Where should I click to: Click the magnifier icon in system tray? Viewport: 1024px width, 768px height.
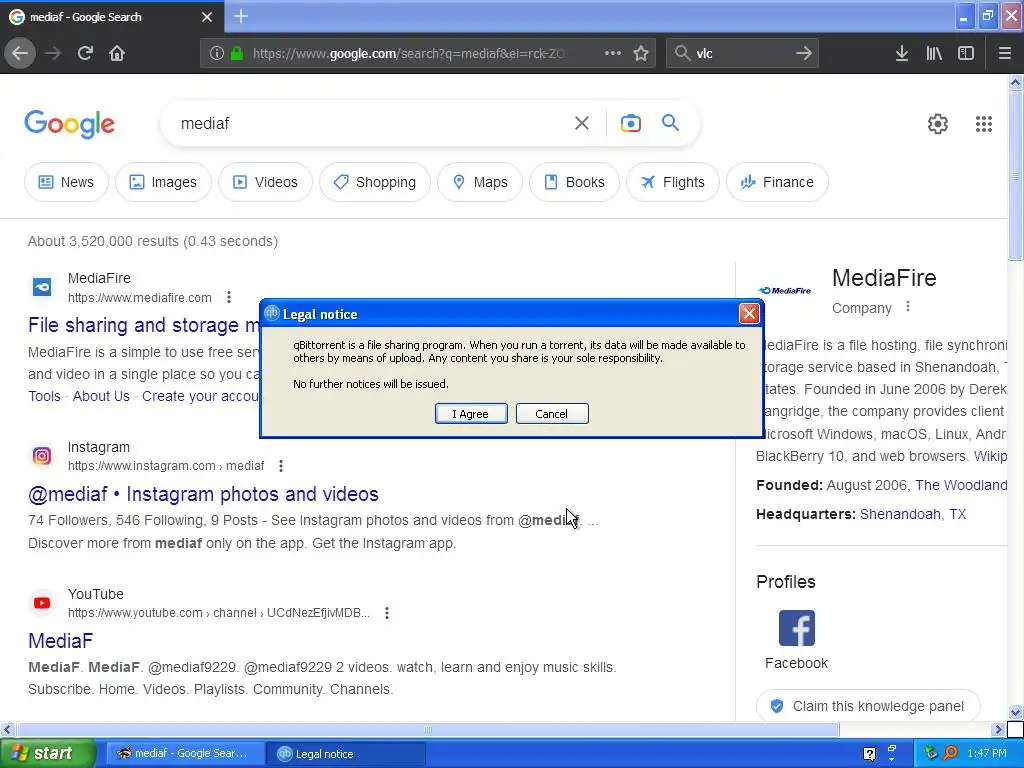click(950, 754)
